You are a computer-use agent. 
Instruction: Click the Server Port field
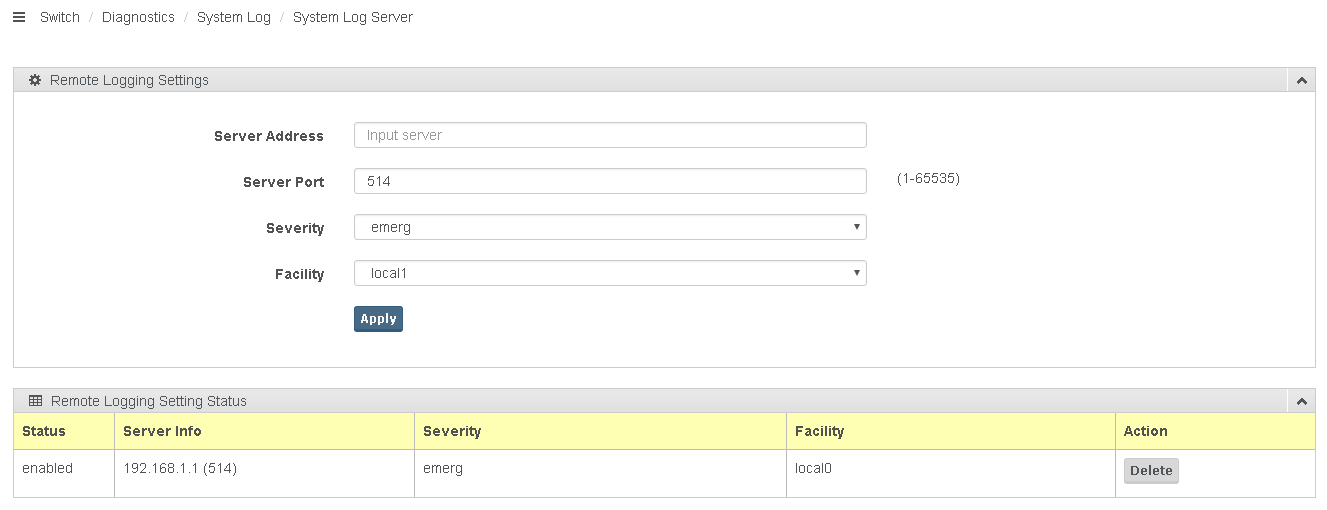click(x=610, y=181)
